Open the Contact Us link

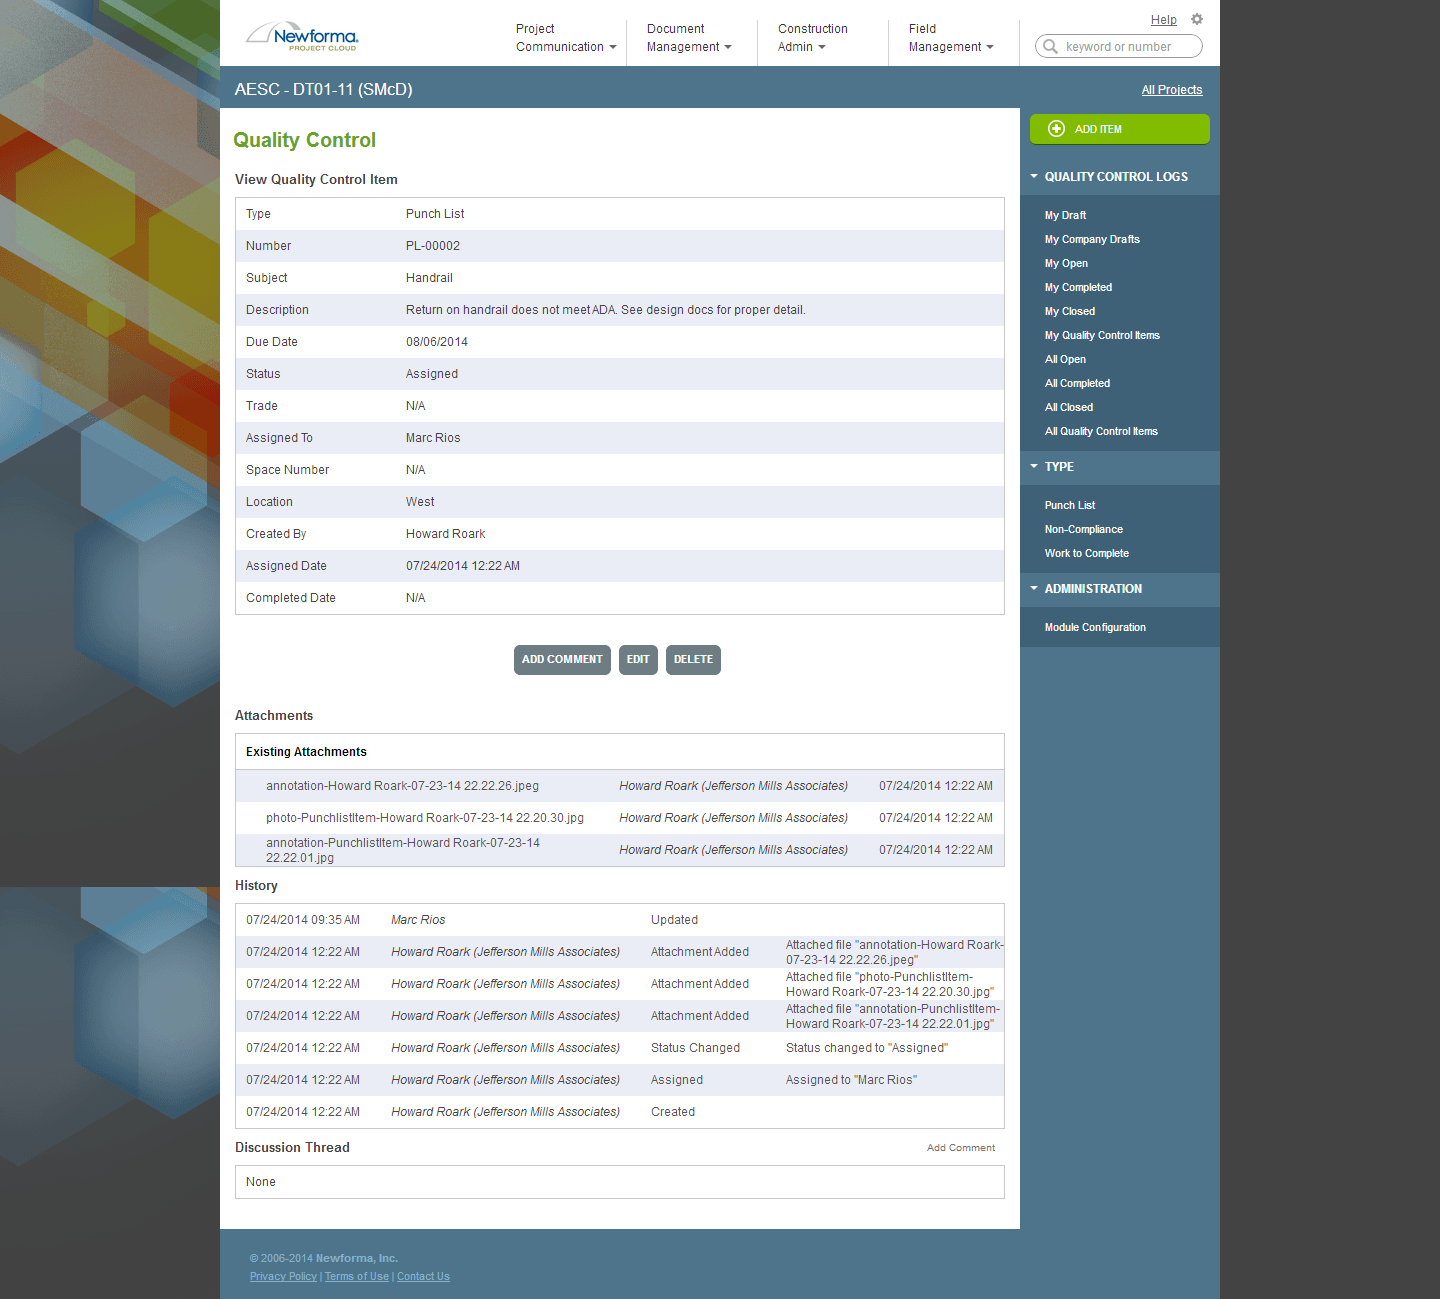coord(423,1276)
